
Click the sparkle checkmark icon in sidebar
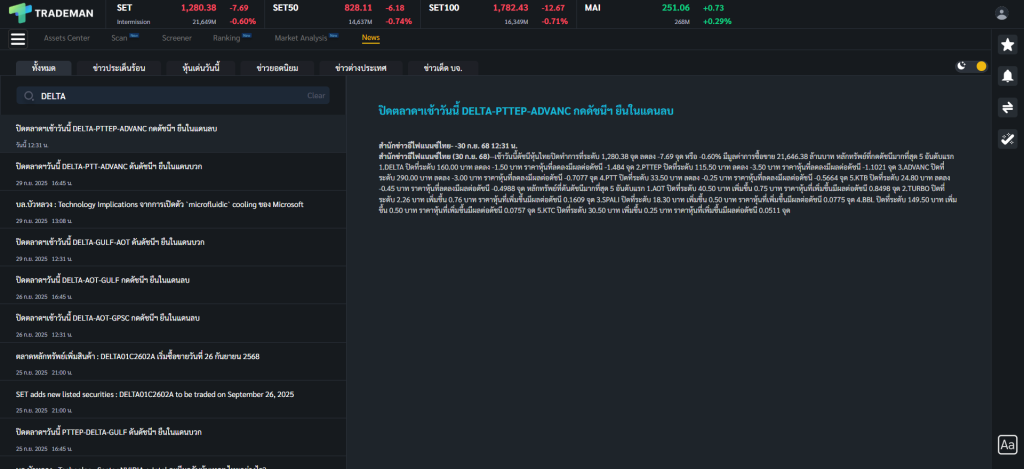1007,139
